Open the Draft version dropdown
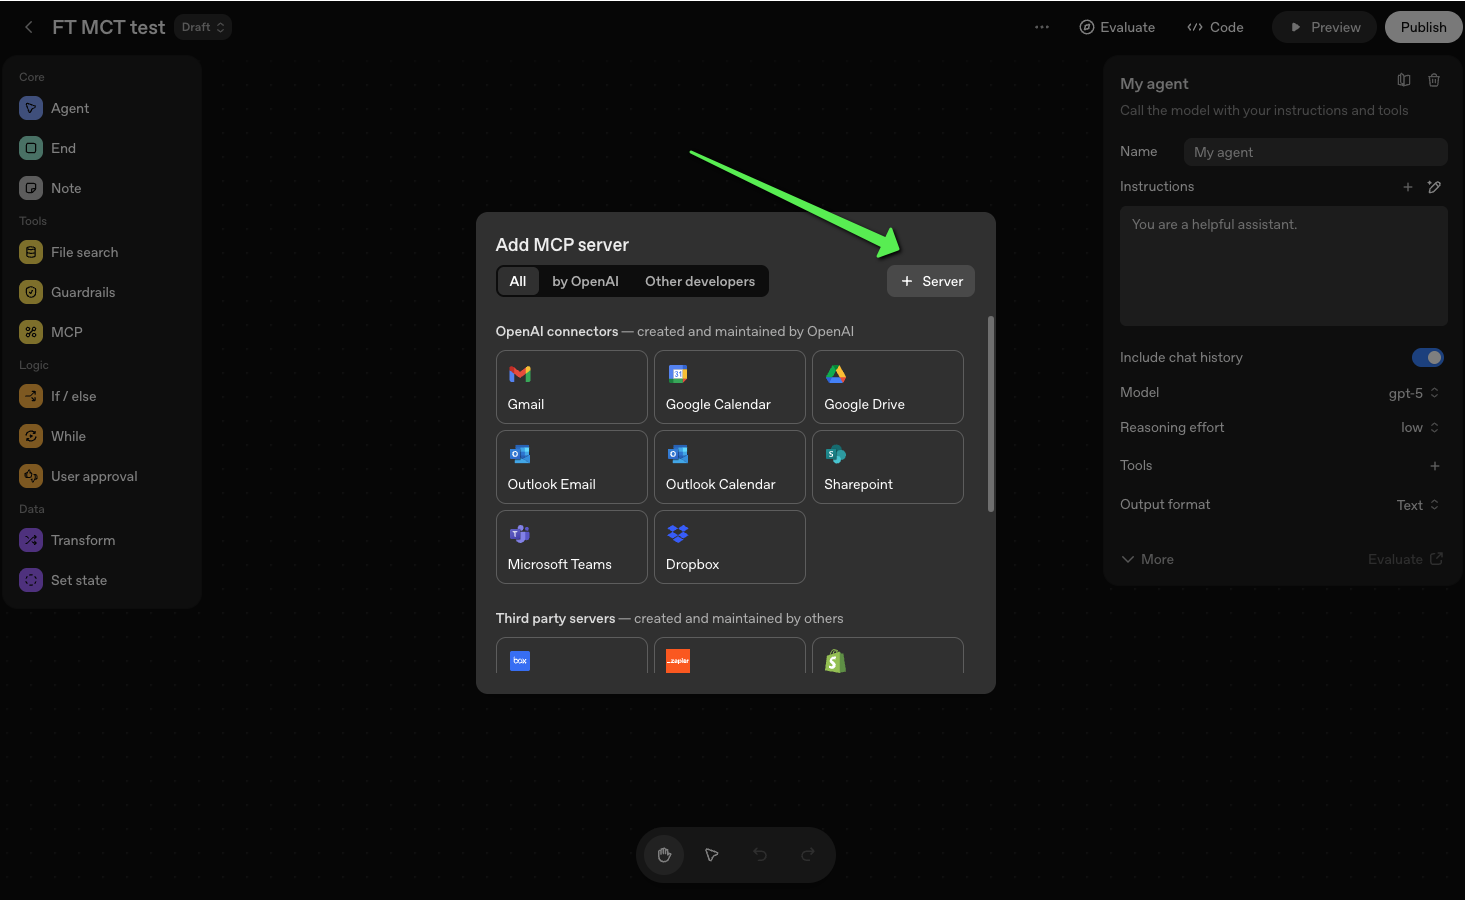 (x=203, y=27)
